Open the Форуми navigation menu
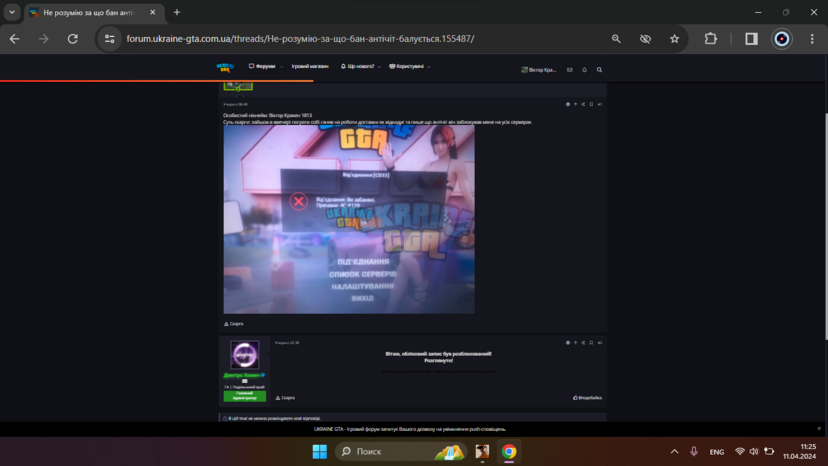The image size is (828, 466). click(262, 67)
